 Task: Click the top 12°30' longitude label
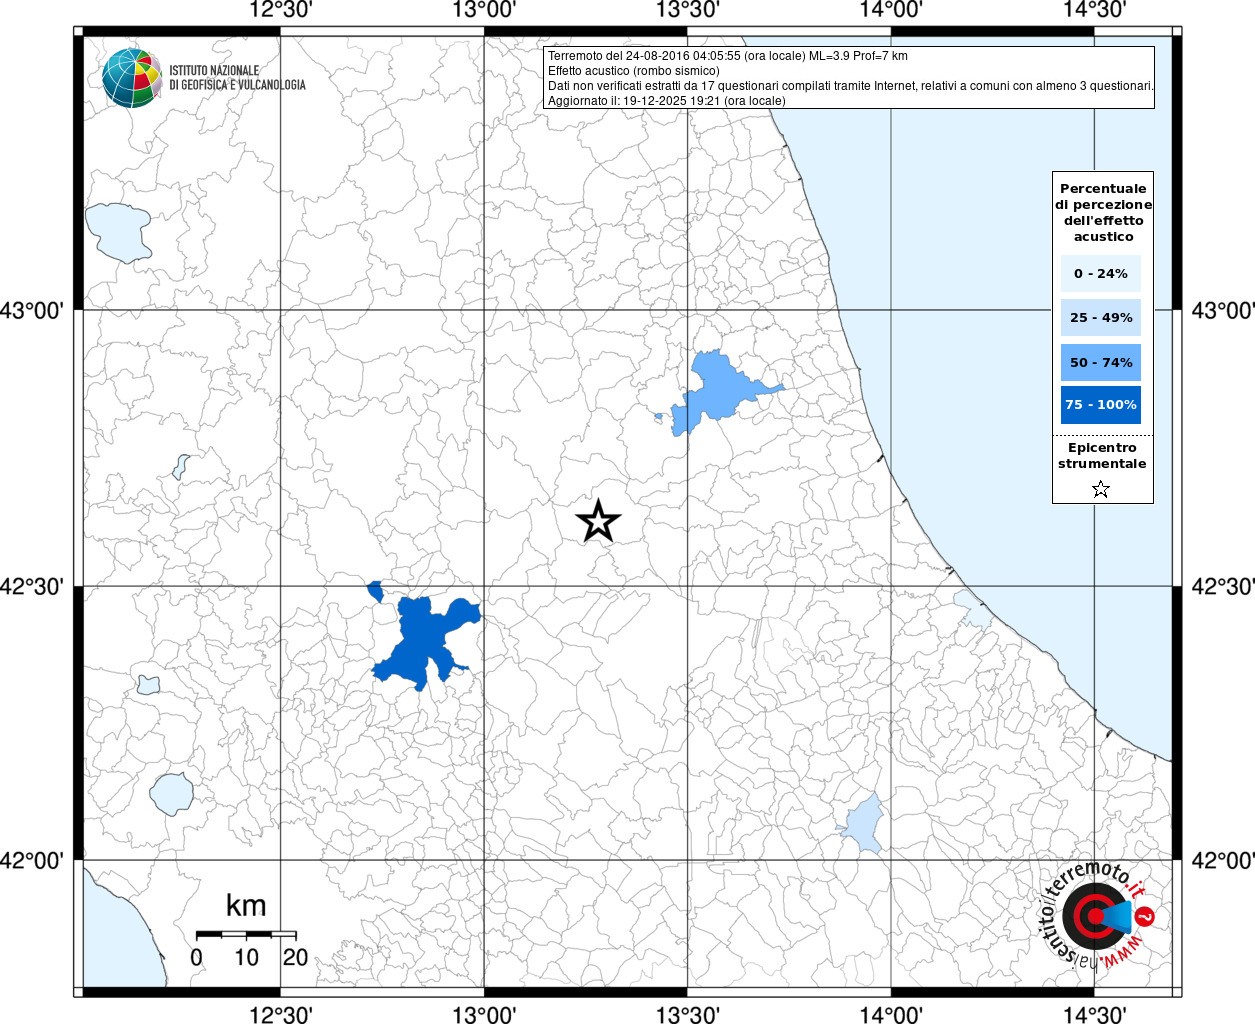coord(281,10)
